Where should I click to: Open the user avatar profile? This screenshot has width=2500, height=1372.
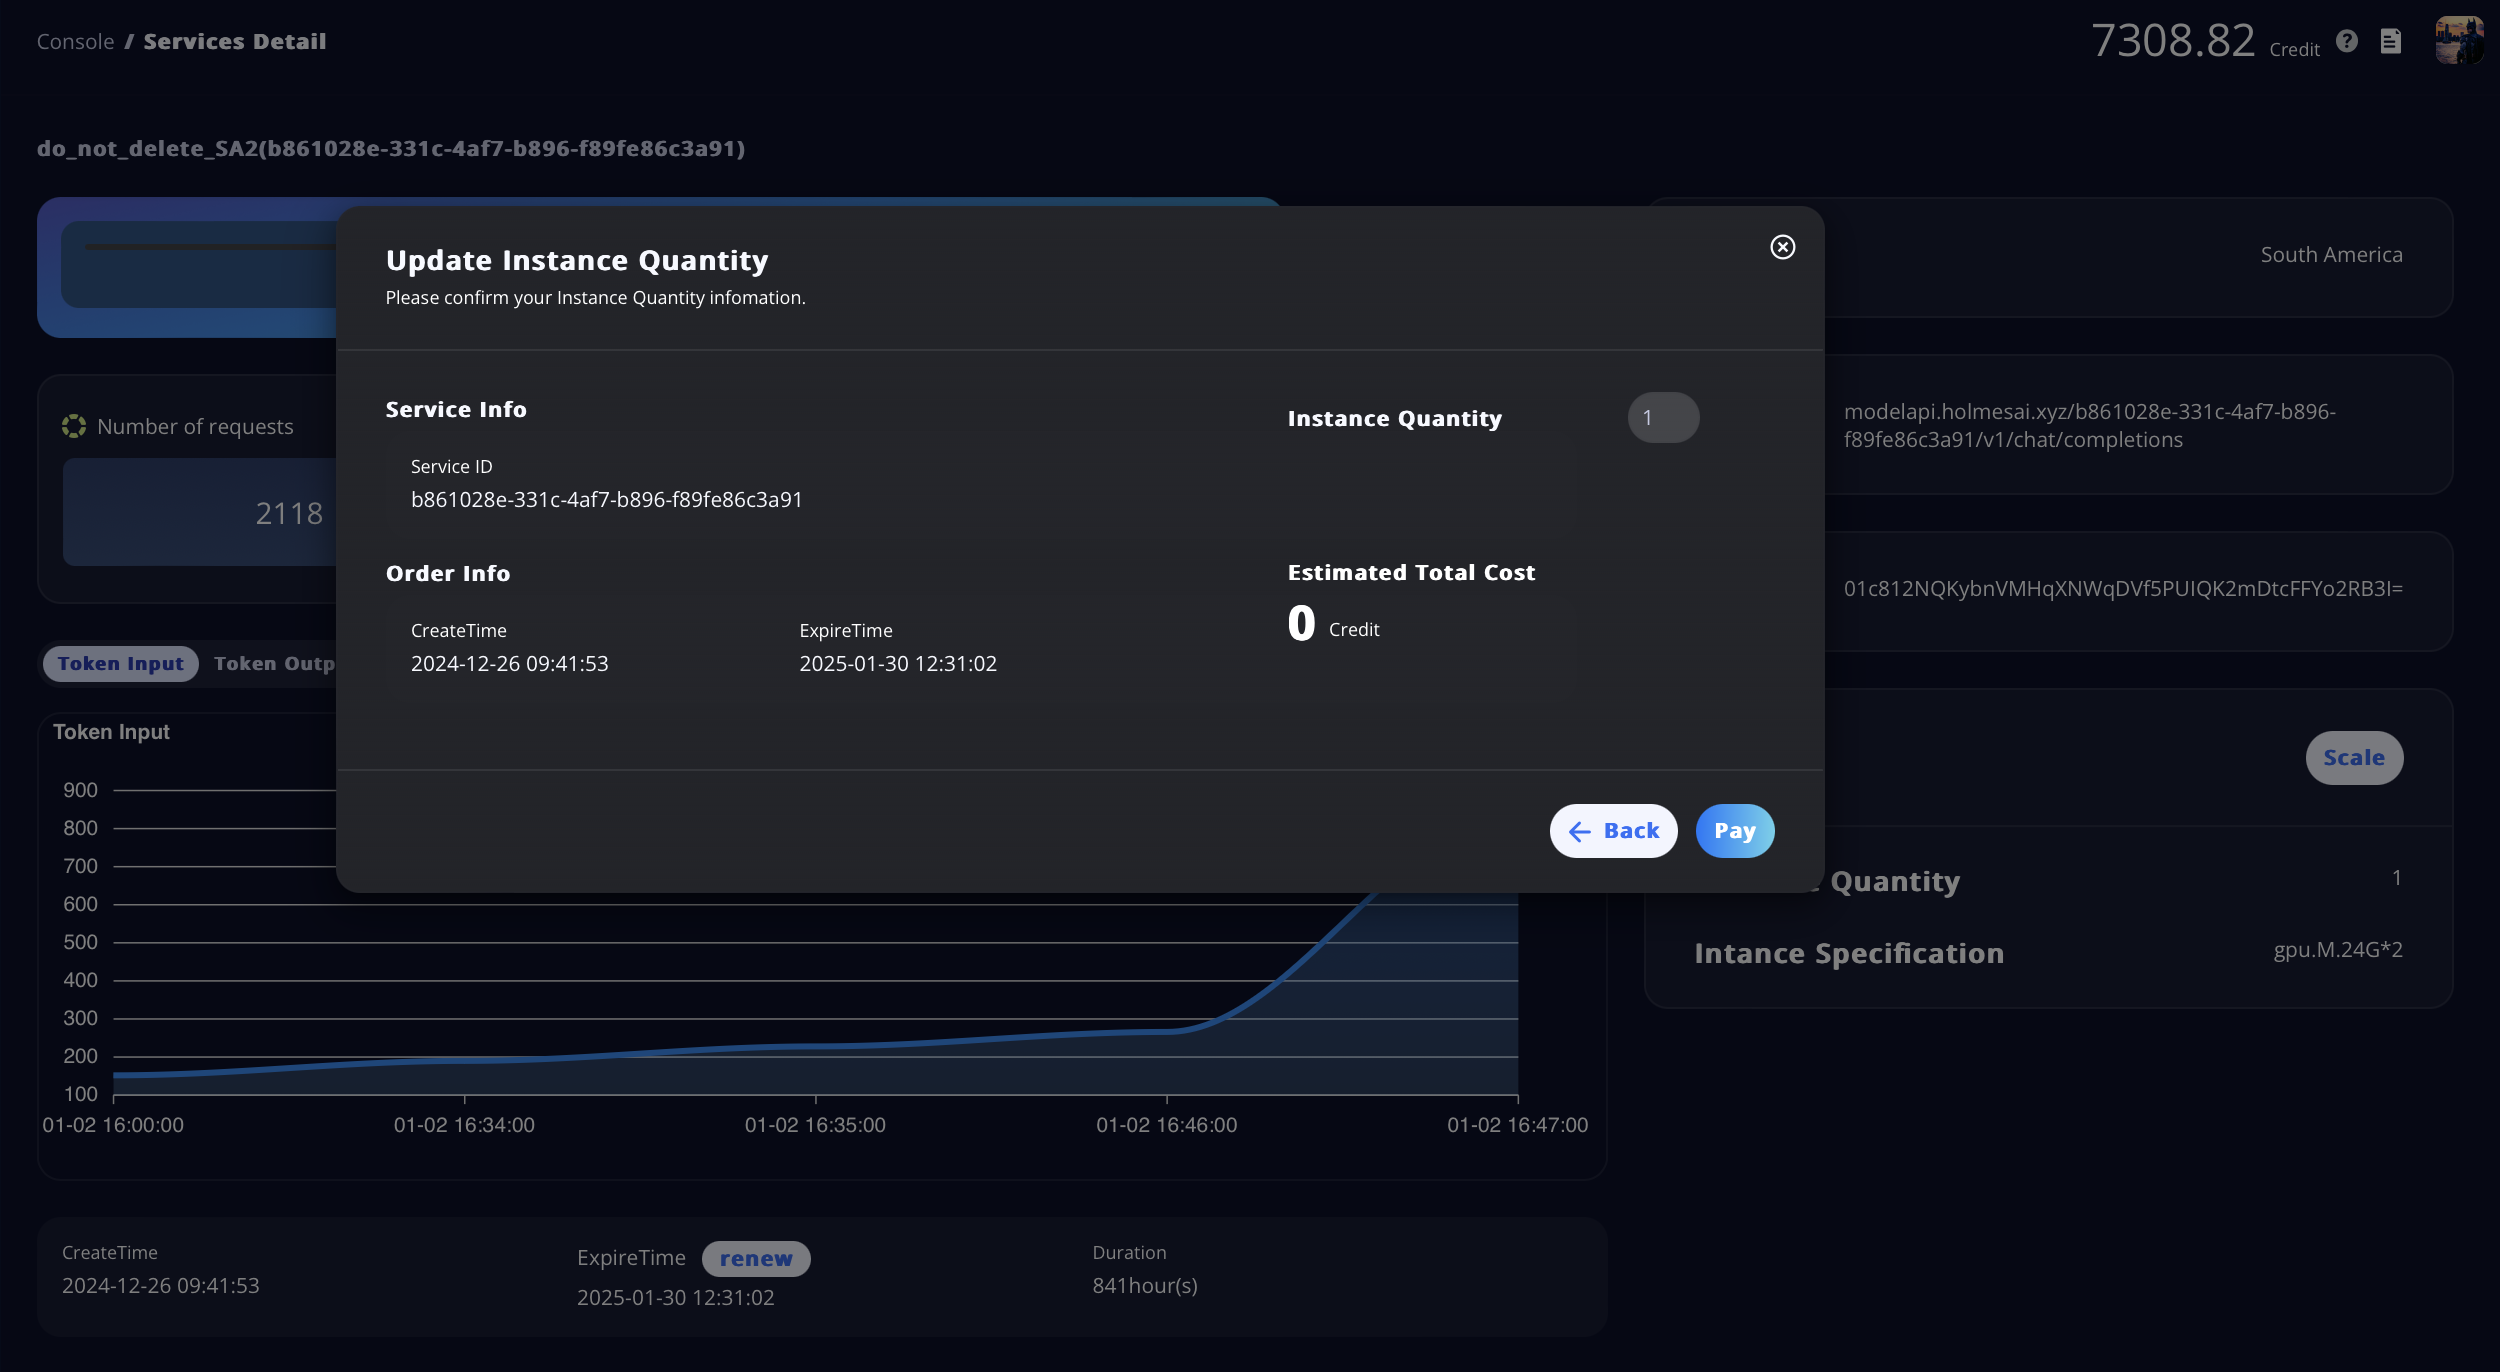[x=2459, y=40]
